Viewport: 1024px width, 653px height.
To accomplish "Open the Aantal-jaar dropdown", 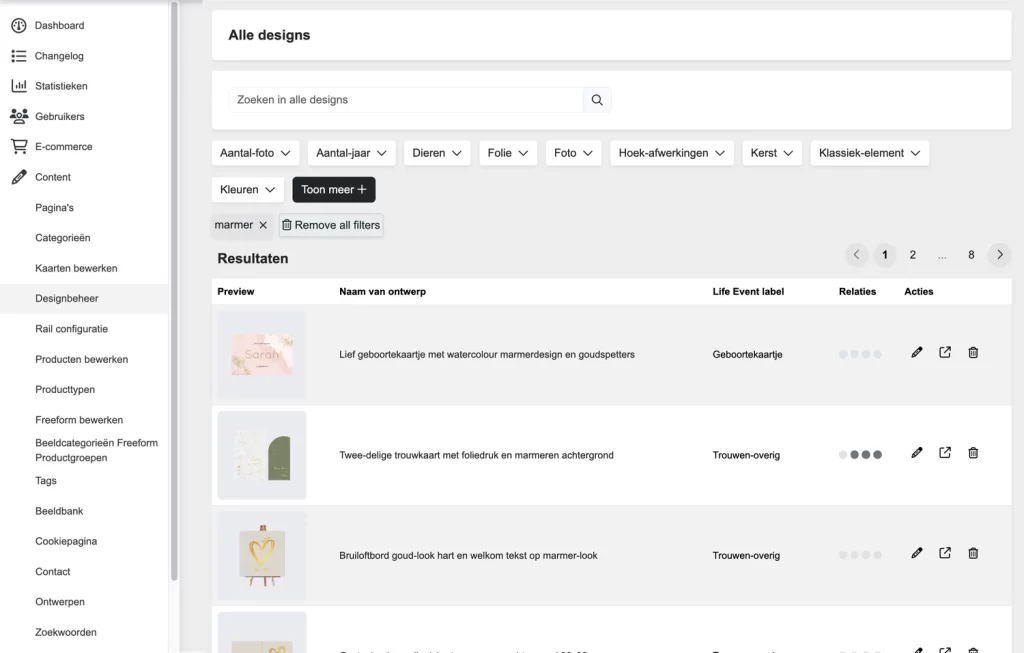I will tap(352, 153).
